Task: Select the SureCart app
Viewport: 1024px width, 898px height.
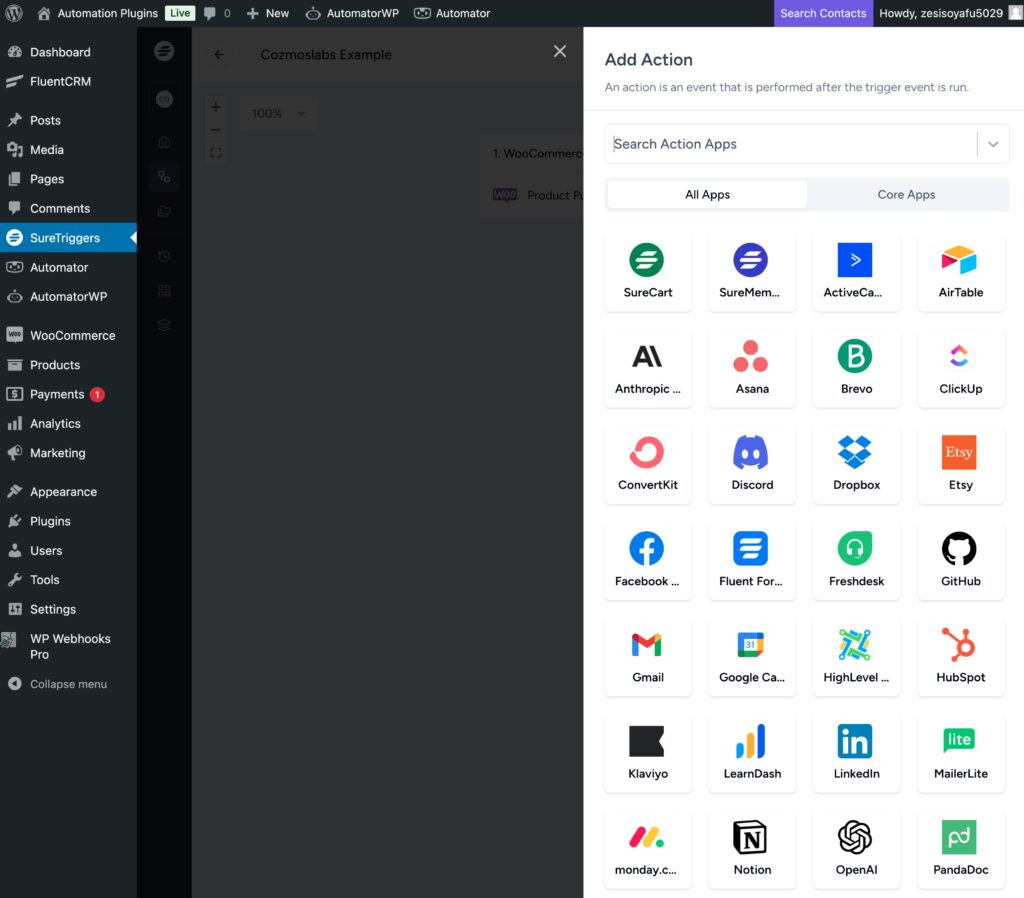Action: click(x=647, y=272)
